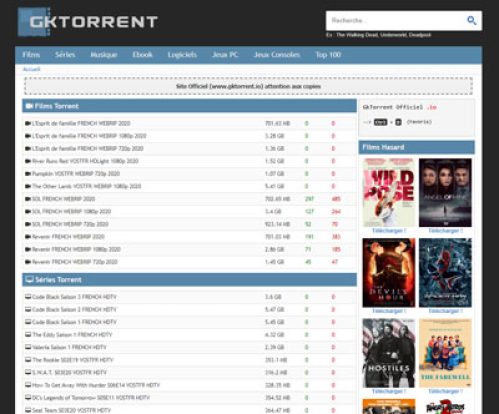Open Revenir FRENCH WEBRIP 720p 2020
Screen dimensions: 499x414
pos(75,262)
